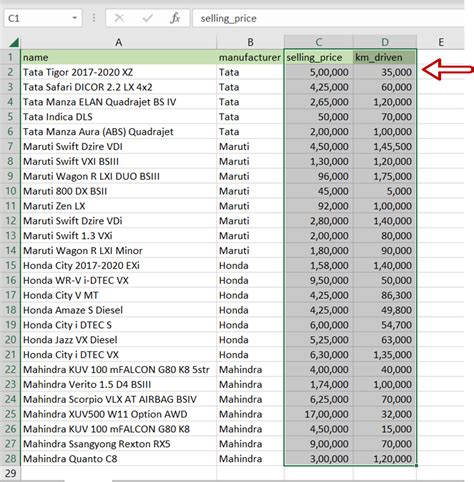Click the Cancel X icon in formula bar

coord(119,18)
